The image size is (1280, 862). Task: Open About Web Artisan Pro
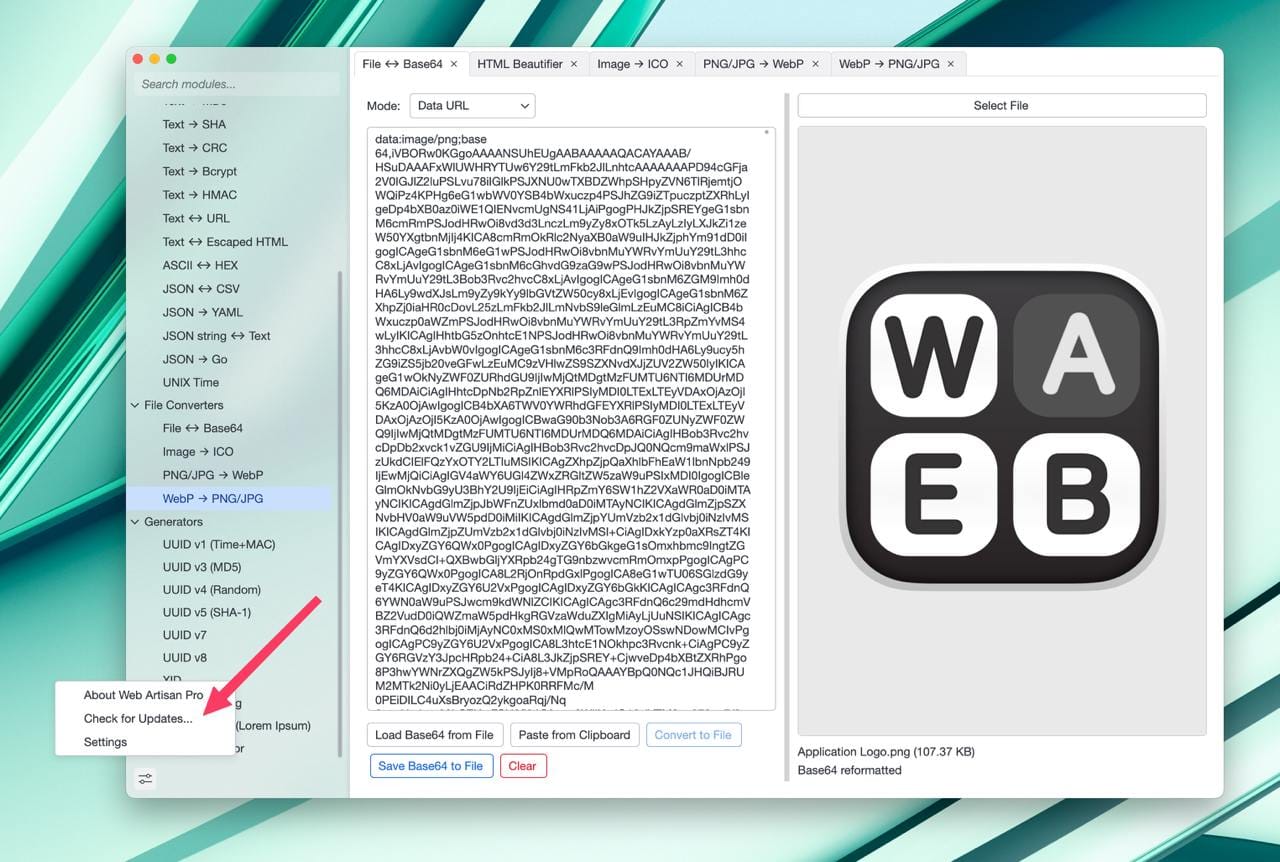click(143, 695)
